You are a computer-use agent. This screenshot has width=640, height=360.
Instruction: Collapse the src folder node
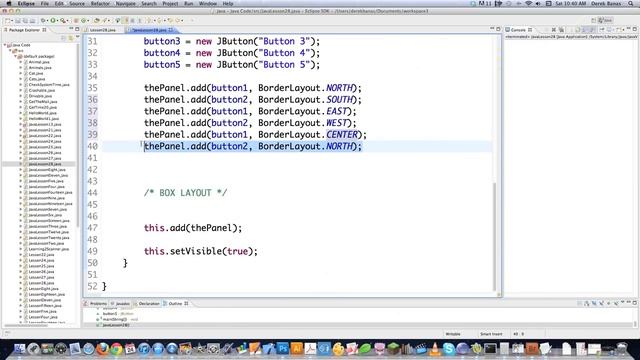pos(10,51)
